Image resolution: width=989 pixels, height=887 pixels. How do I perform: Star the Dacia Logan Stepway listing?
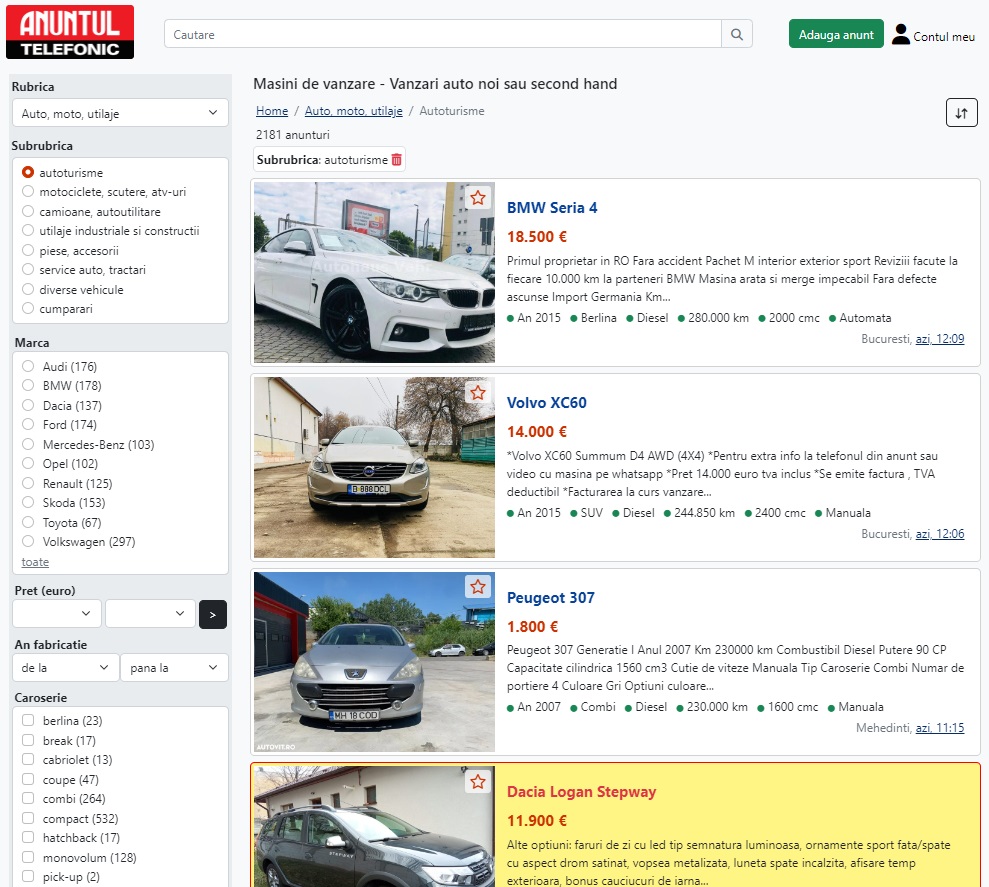click(478, 781)
